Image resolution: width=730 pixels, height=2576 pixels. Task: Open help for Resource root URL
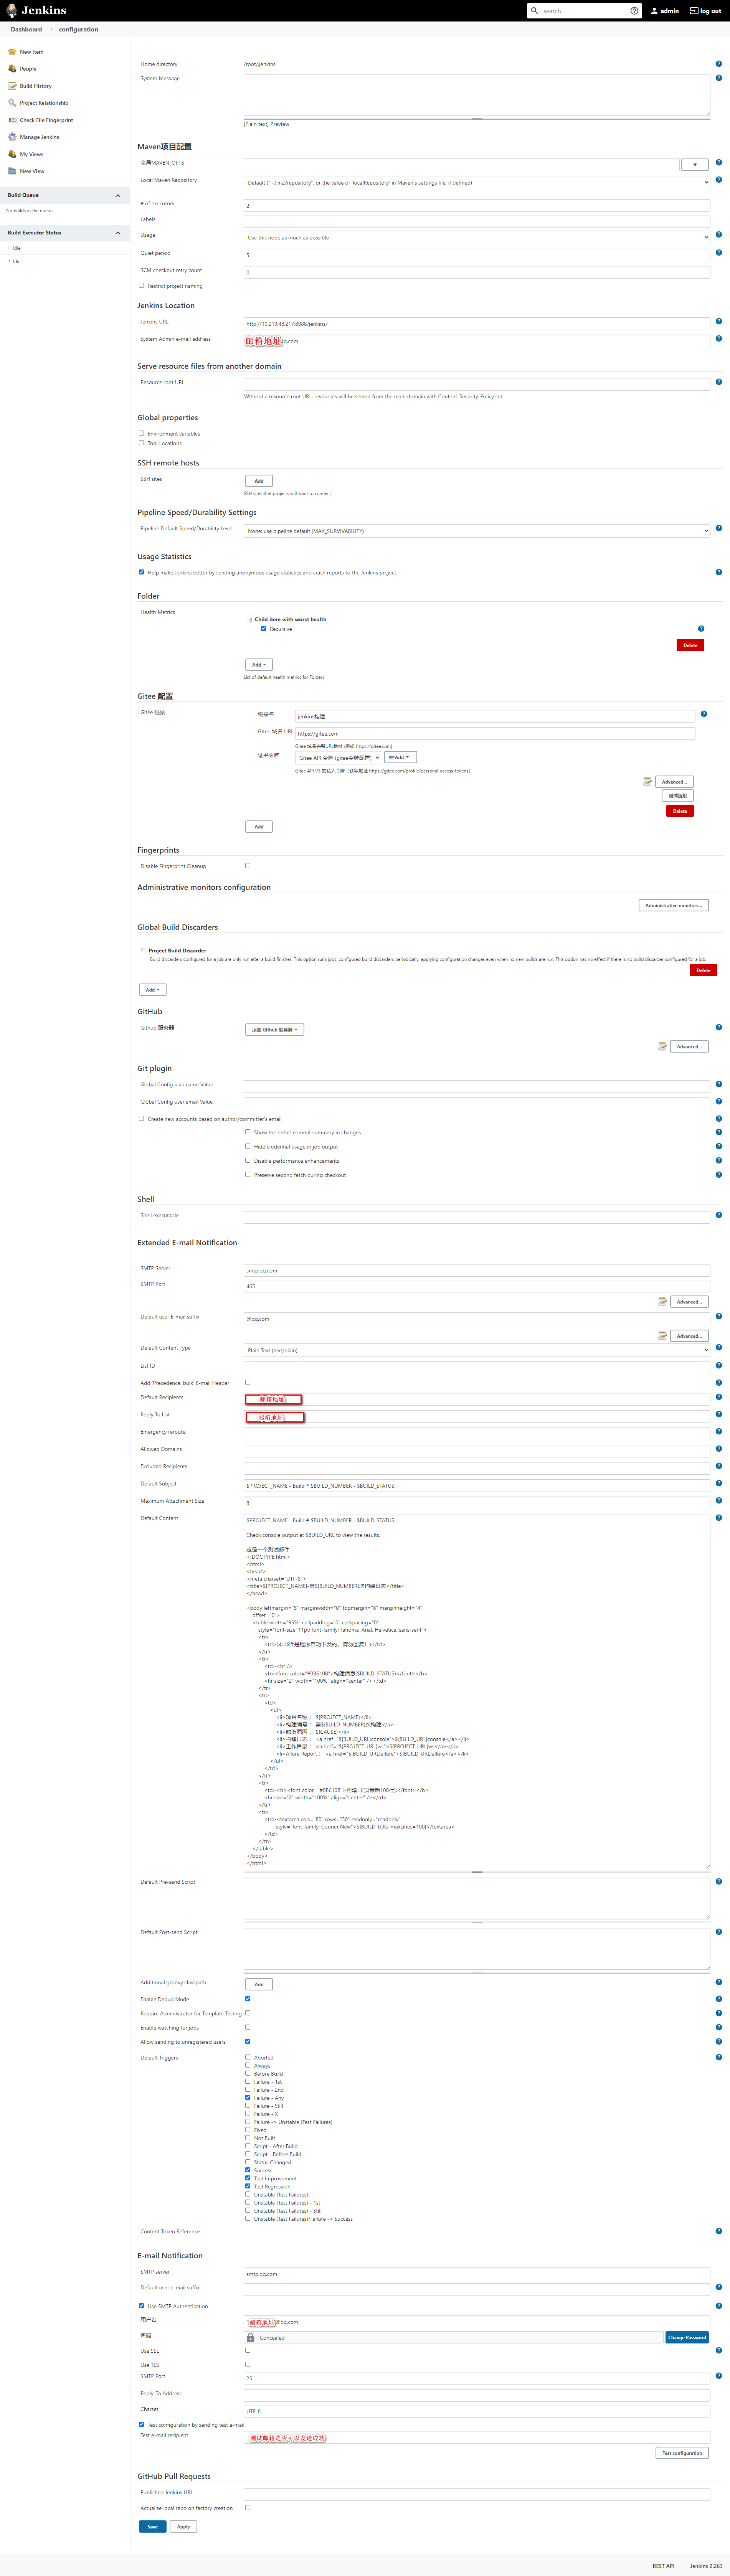pyautogui.click(x=718, y=382)
